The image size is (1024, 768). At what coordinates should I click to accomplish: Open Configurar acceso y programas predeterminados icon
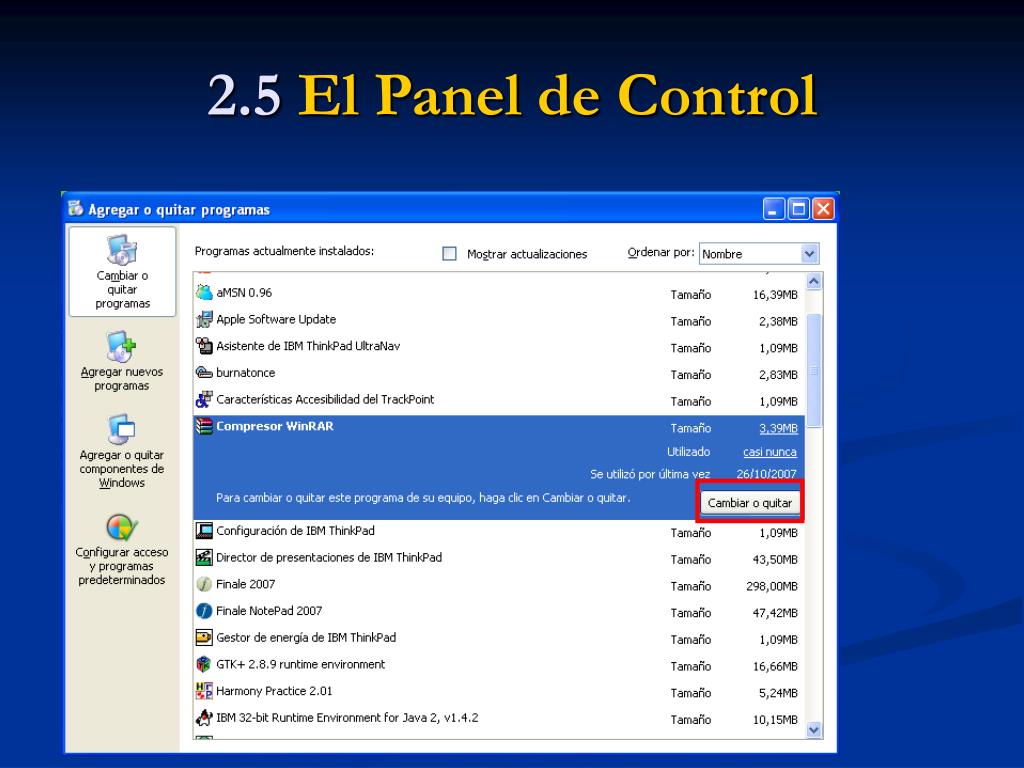click(x=121, y=527)
